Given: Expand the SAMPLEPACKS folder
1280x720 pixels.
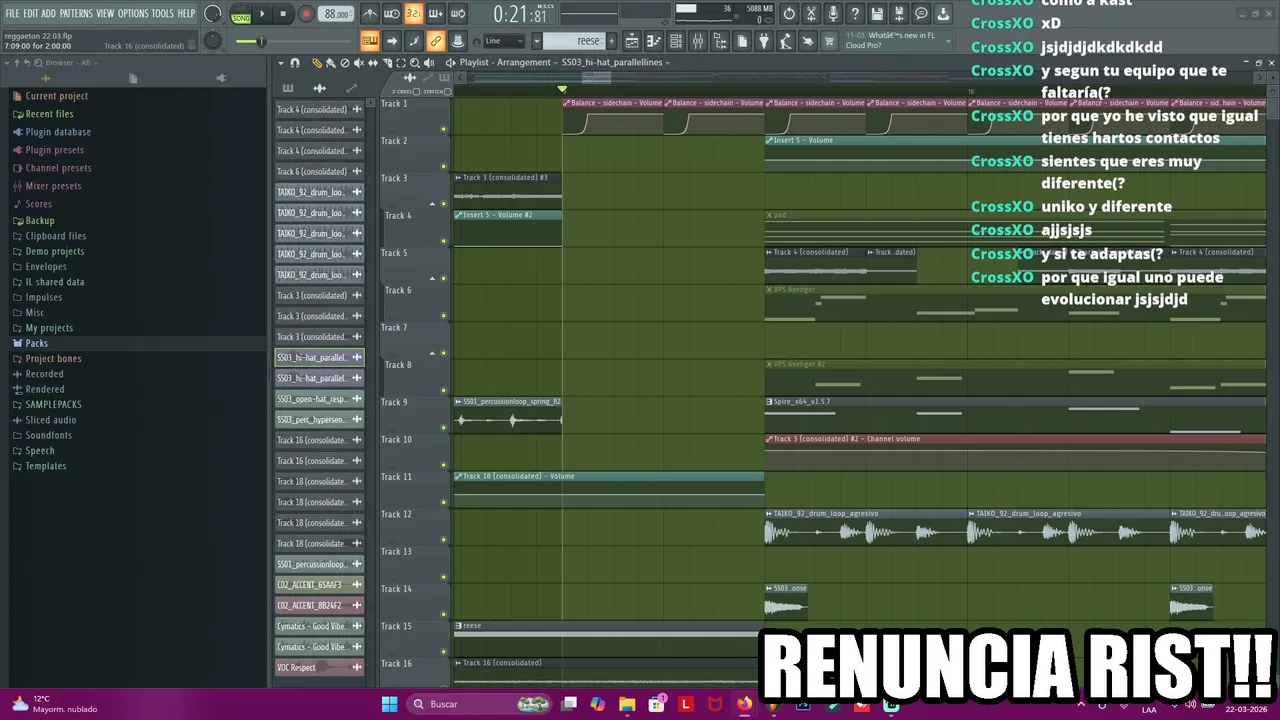Looking at the screenshot, I should (53, 404).
